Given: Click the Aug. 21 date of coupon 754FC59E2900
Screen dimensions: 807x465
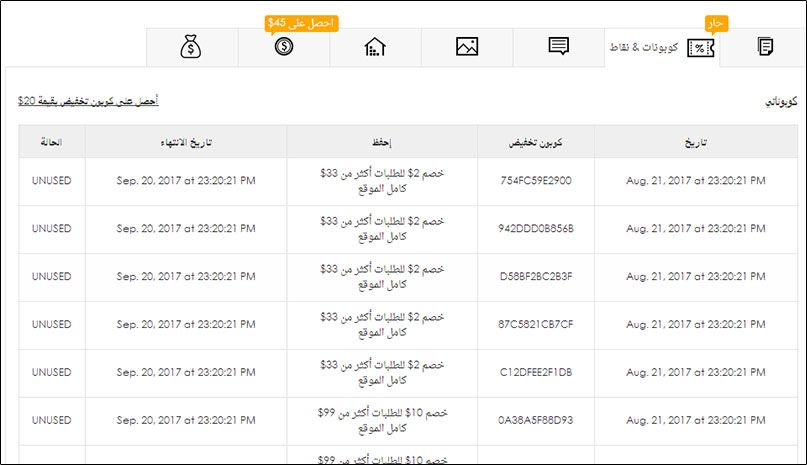Looking at the screenshot, I should tap(696, 181).
